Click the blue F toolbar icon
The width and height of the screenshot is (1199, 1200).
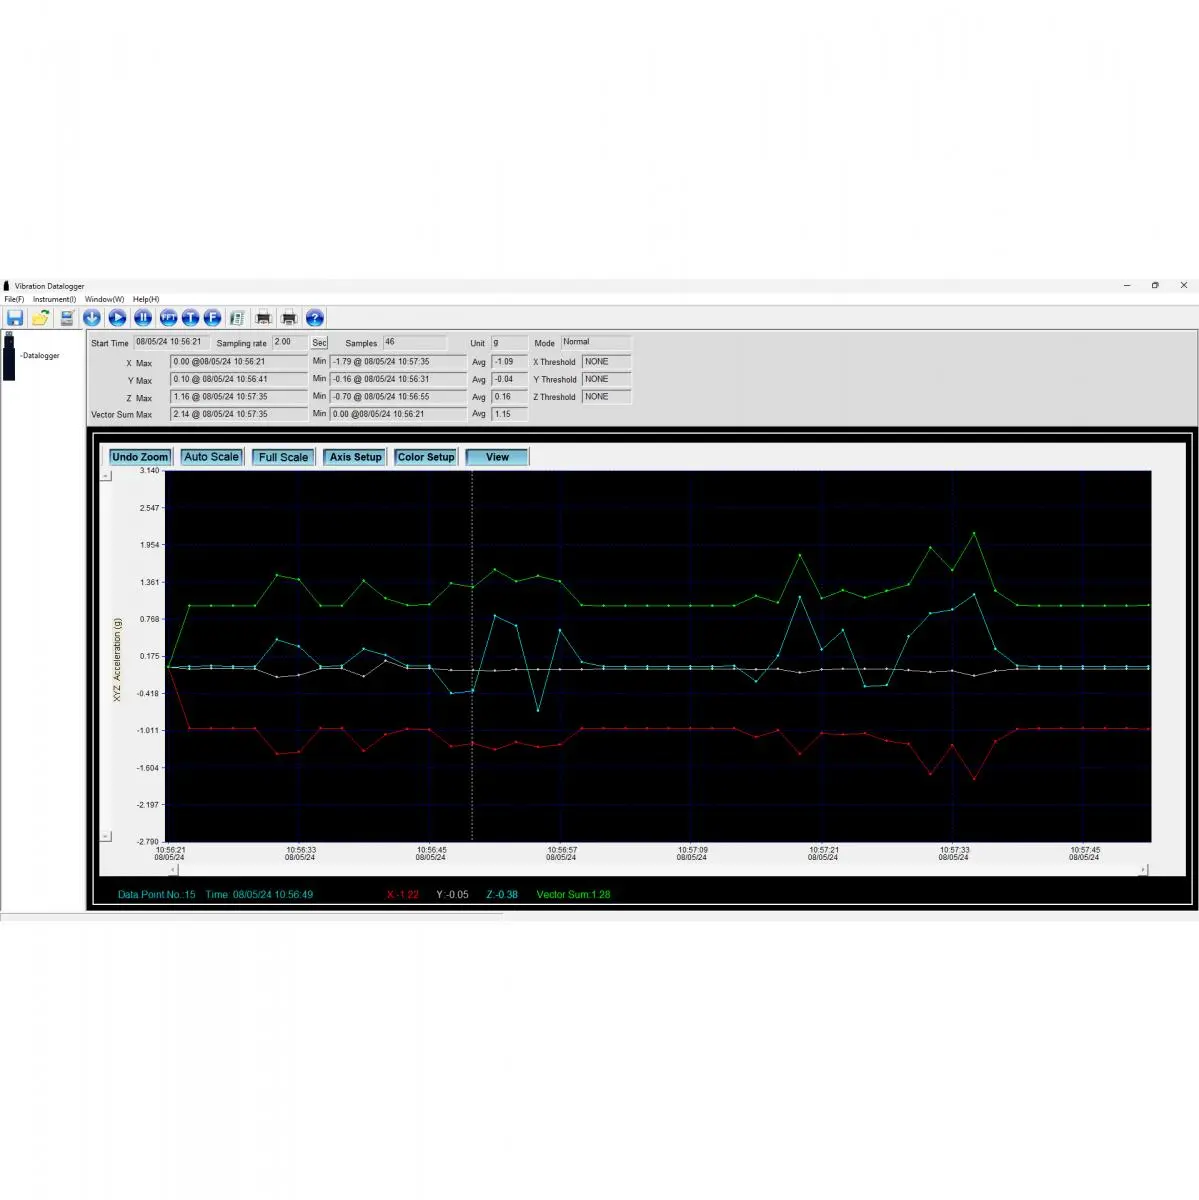(x=212, y=318)
